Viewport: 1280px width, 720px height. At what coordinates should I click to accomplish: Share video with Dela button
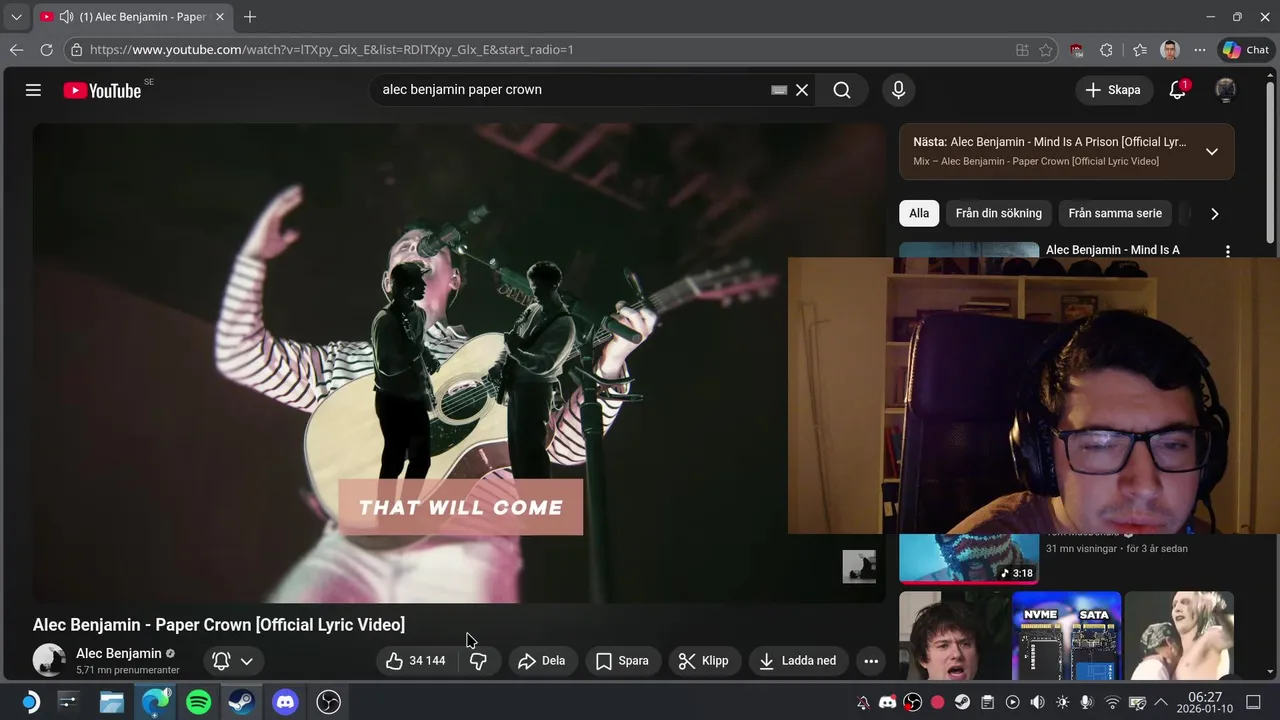(542, 661)
